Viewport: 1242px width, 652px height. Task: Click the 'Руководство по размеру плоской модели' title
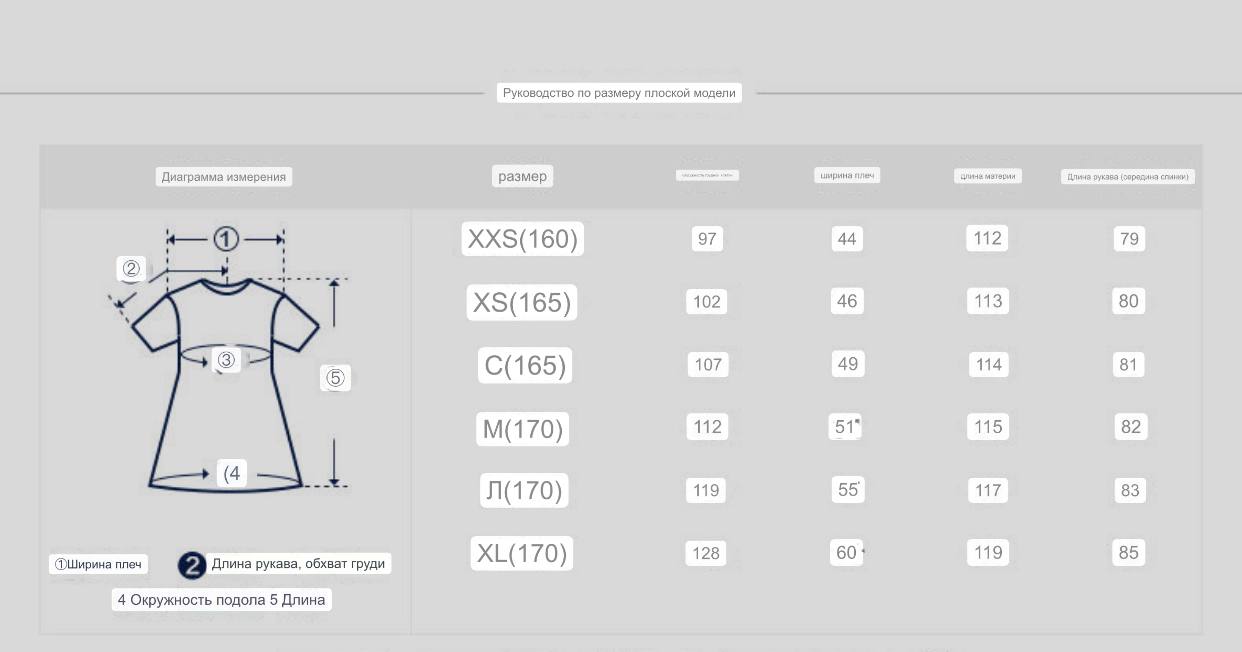(x=619, y=93)
